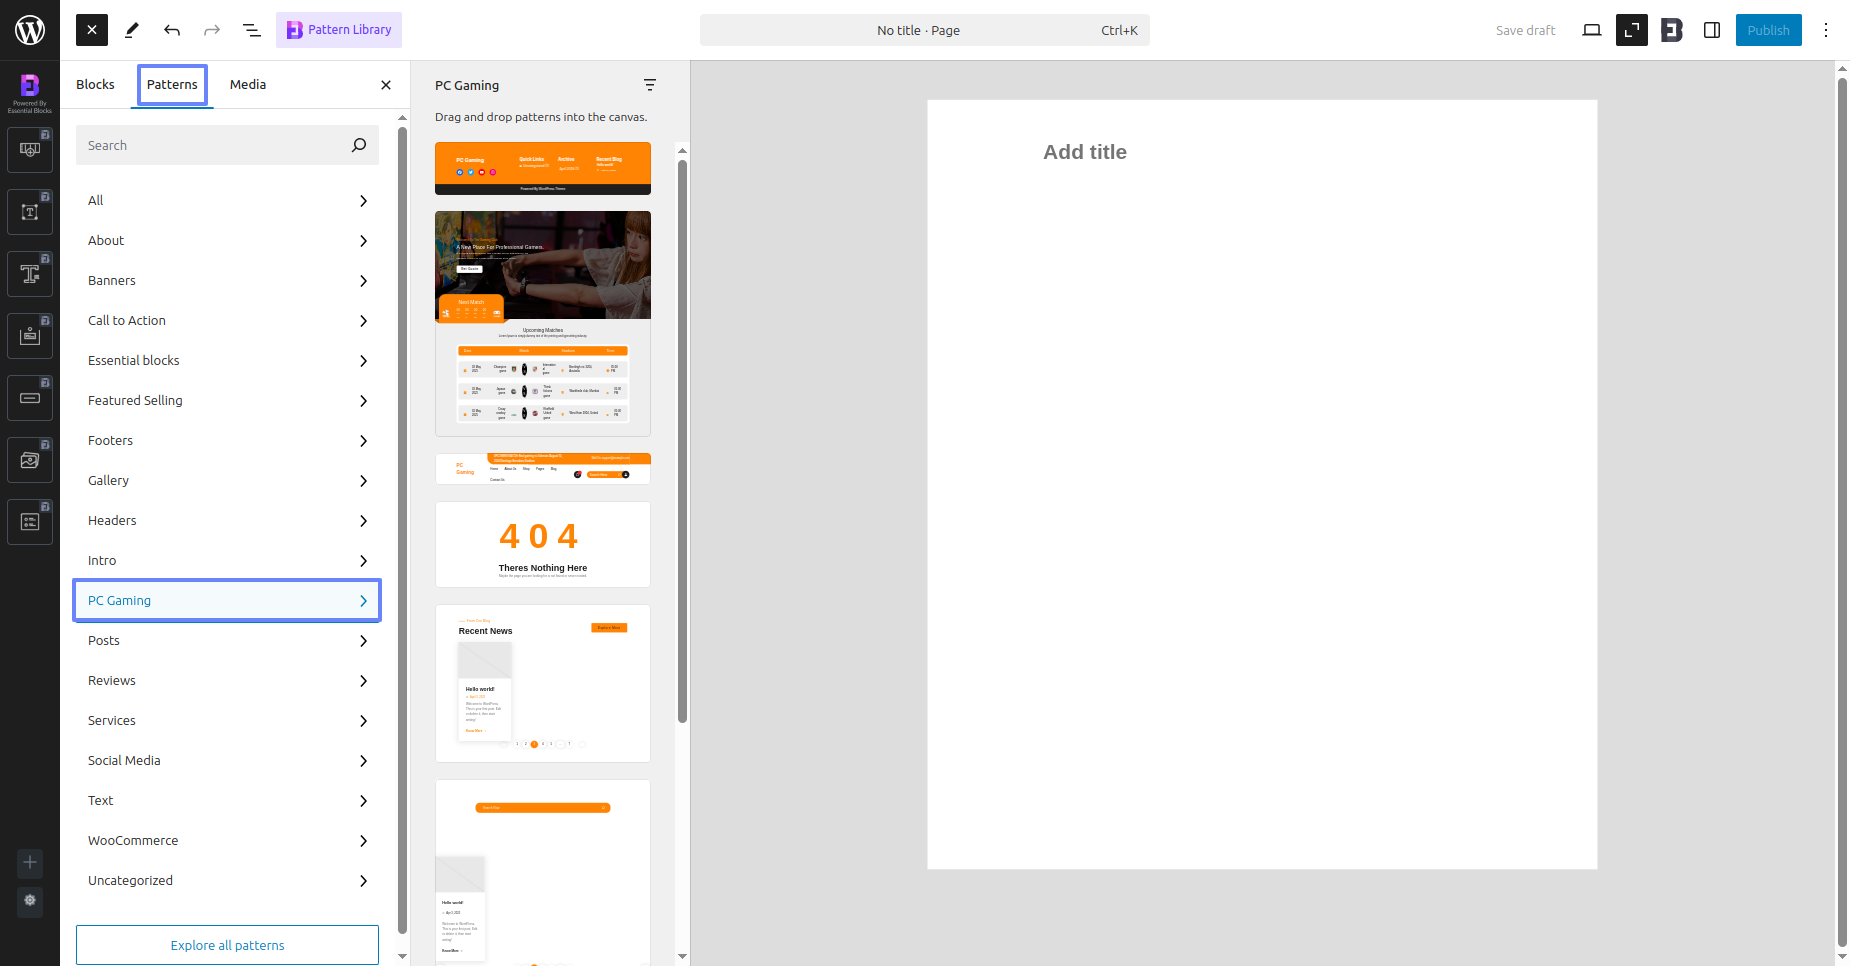This screenshot has width=1850, height=966.
Task: Expand the Banners category
Action: coord(227,281)
